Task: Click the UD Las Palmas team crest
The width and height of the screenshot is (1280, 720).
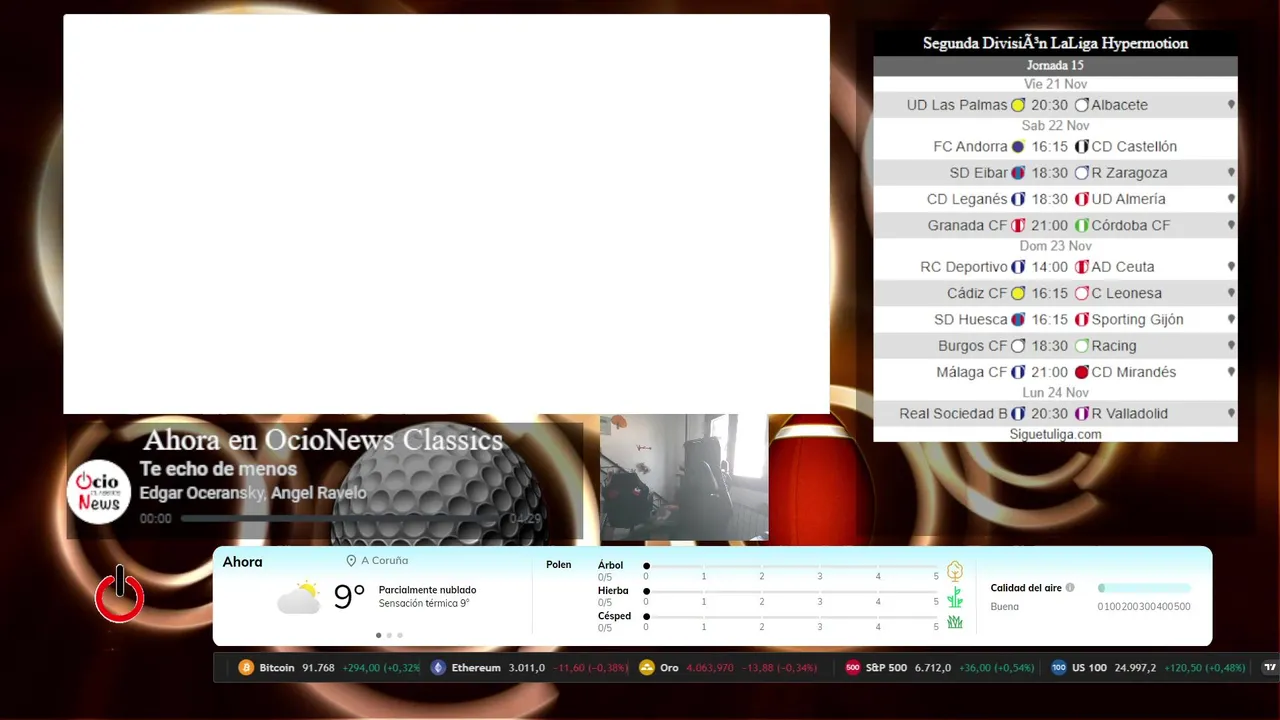Action: [x=1018, y=105]
